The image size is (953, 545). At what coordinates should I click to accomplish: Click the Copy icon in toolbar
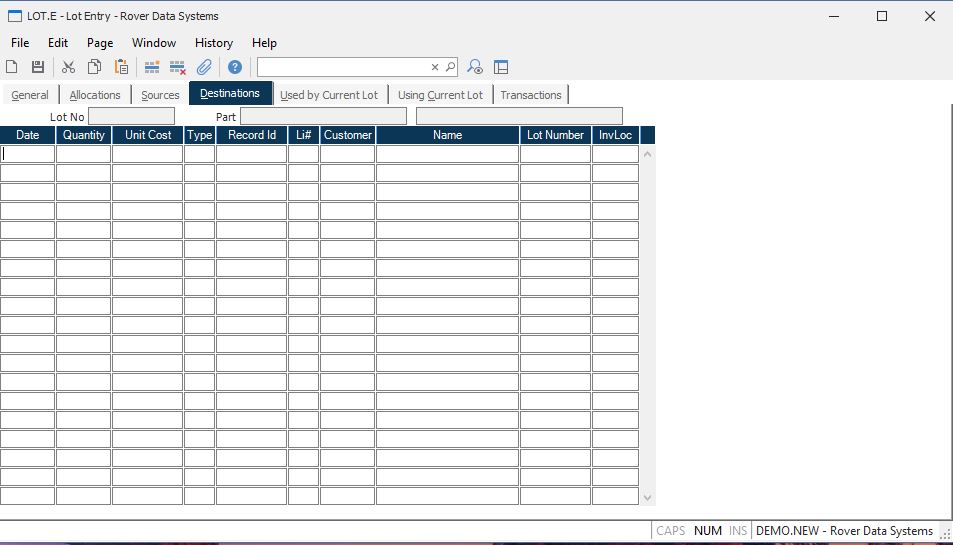94,67
